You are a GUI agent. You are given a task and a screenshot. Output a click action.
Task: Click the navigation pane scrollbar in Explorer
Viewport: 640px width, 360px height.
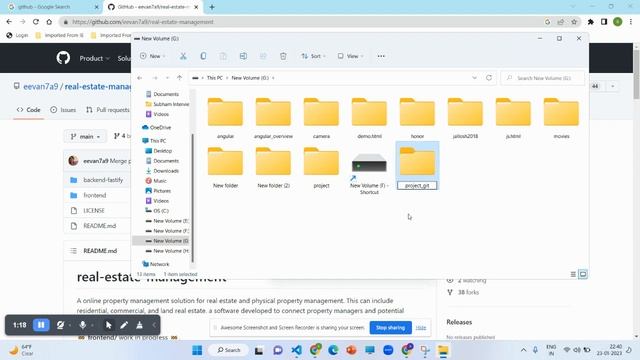pos(192,198)
